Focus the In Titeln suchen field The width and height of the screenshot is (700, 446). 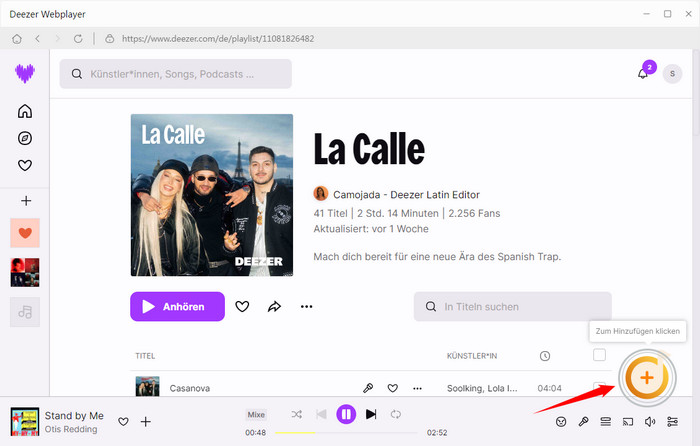click(x=512, y=307)
